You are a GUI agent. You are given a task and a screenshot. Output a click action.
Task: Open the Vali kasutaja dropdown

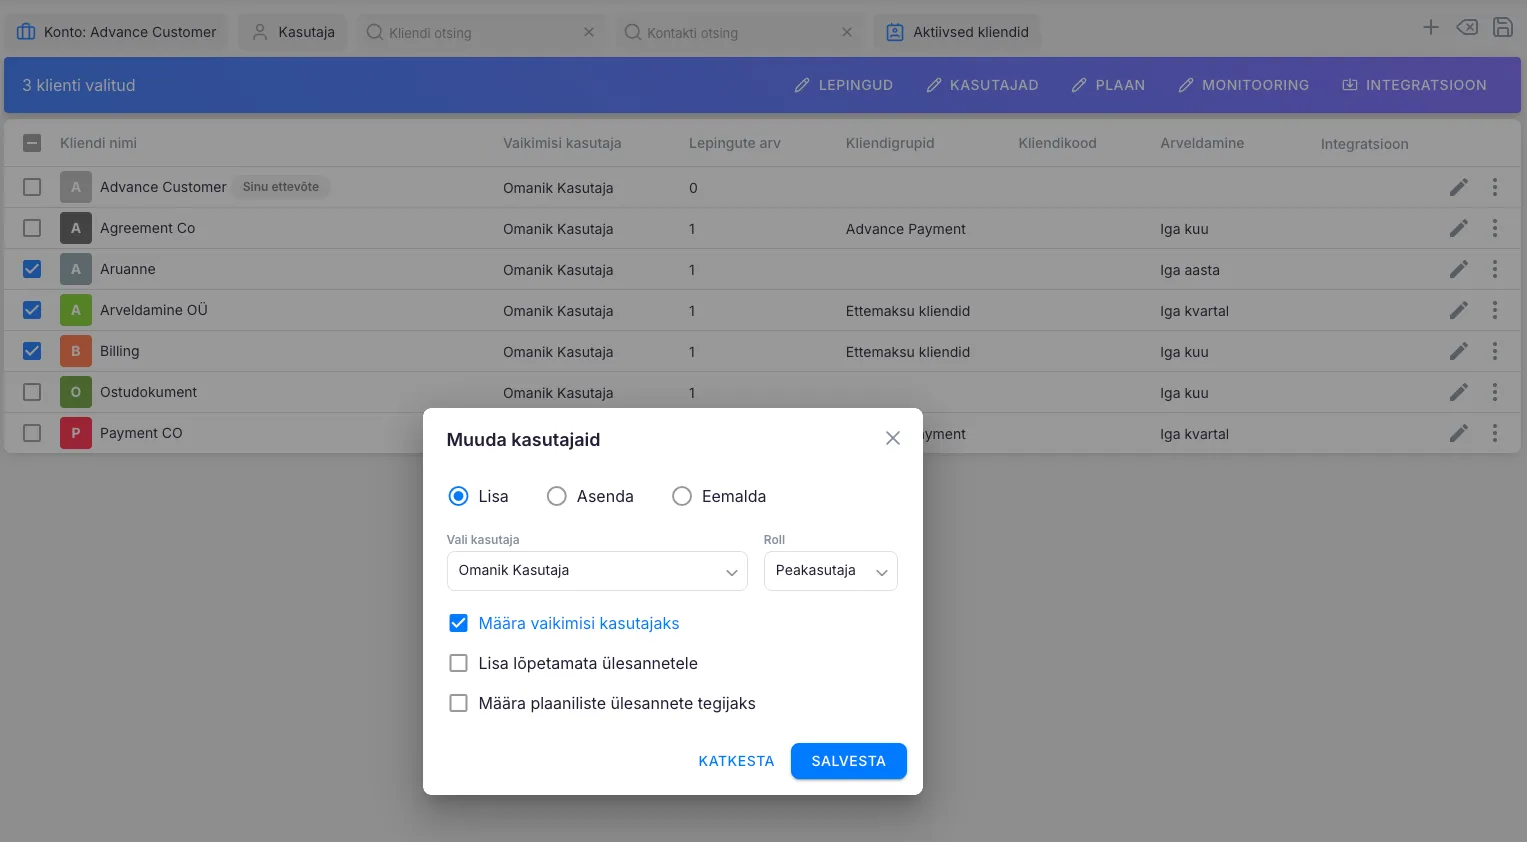pyautogui.click(x=597, y=571)
